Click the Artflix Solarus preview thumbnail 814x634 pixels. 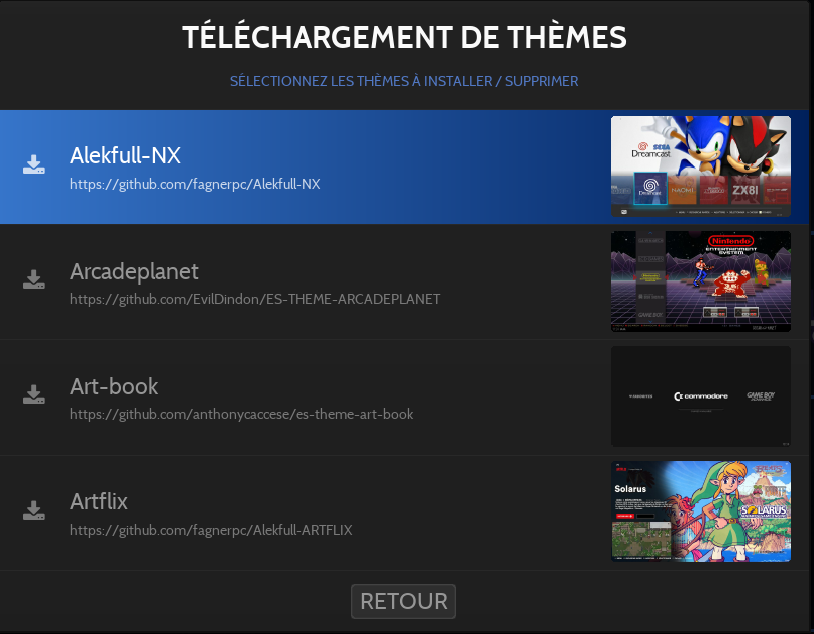pos(700,511)
